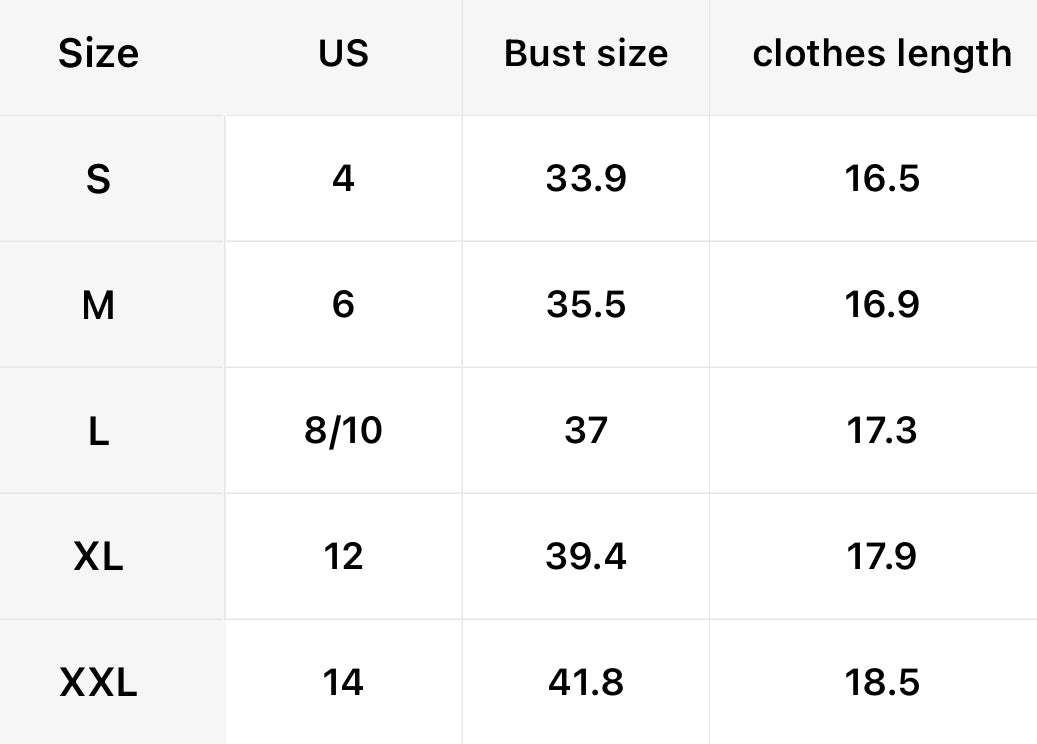The image size is (1037, 744).
Task: Select US size "8/10" cell
Action: pos(343,431)
